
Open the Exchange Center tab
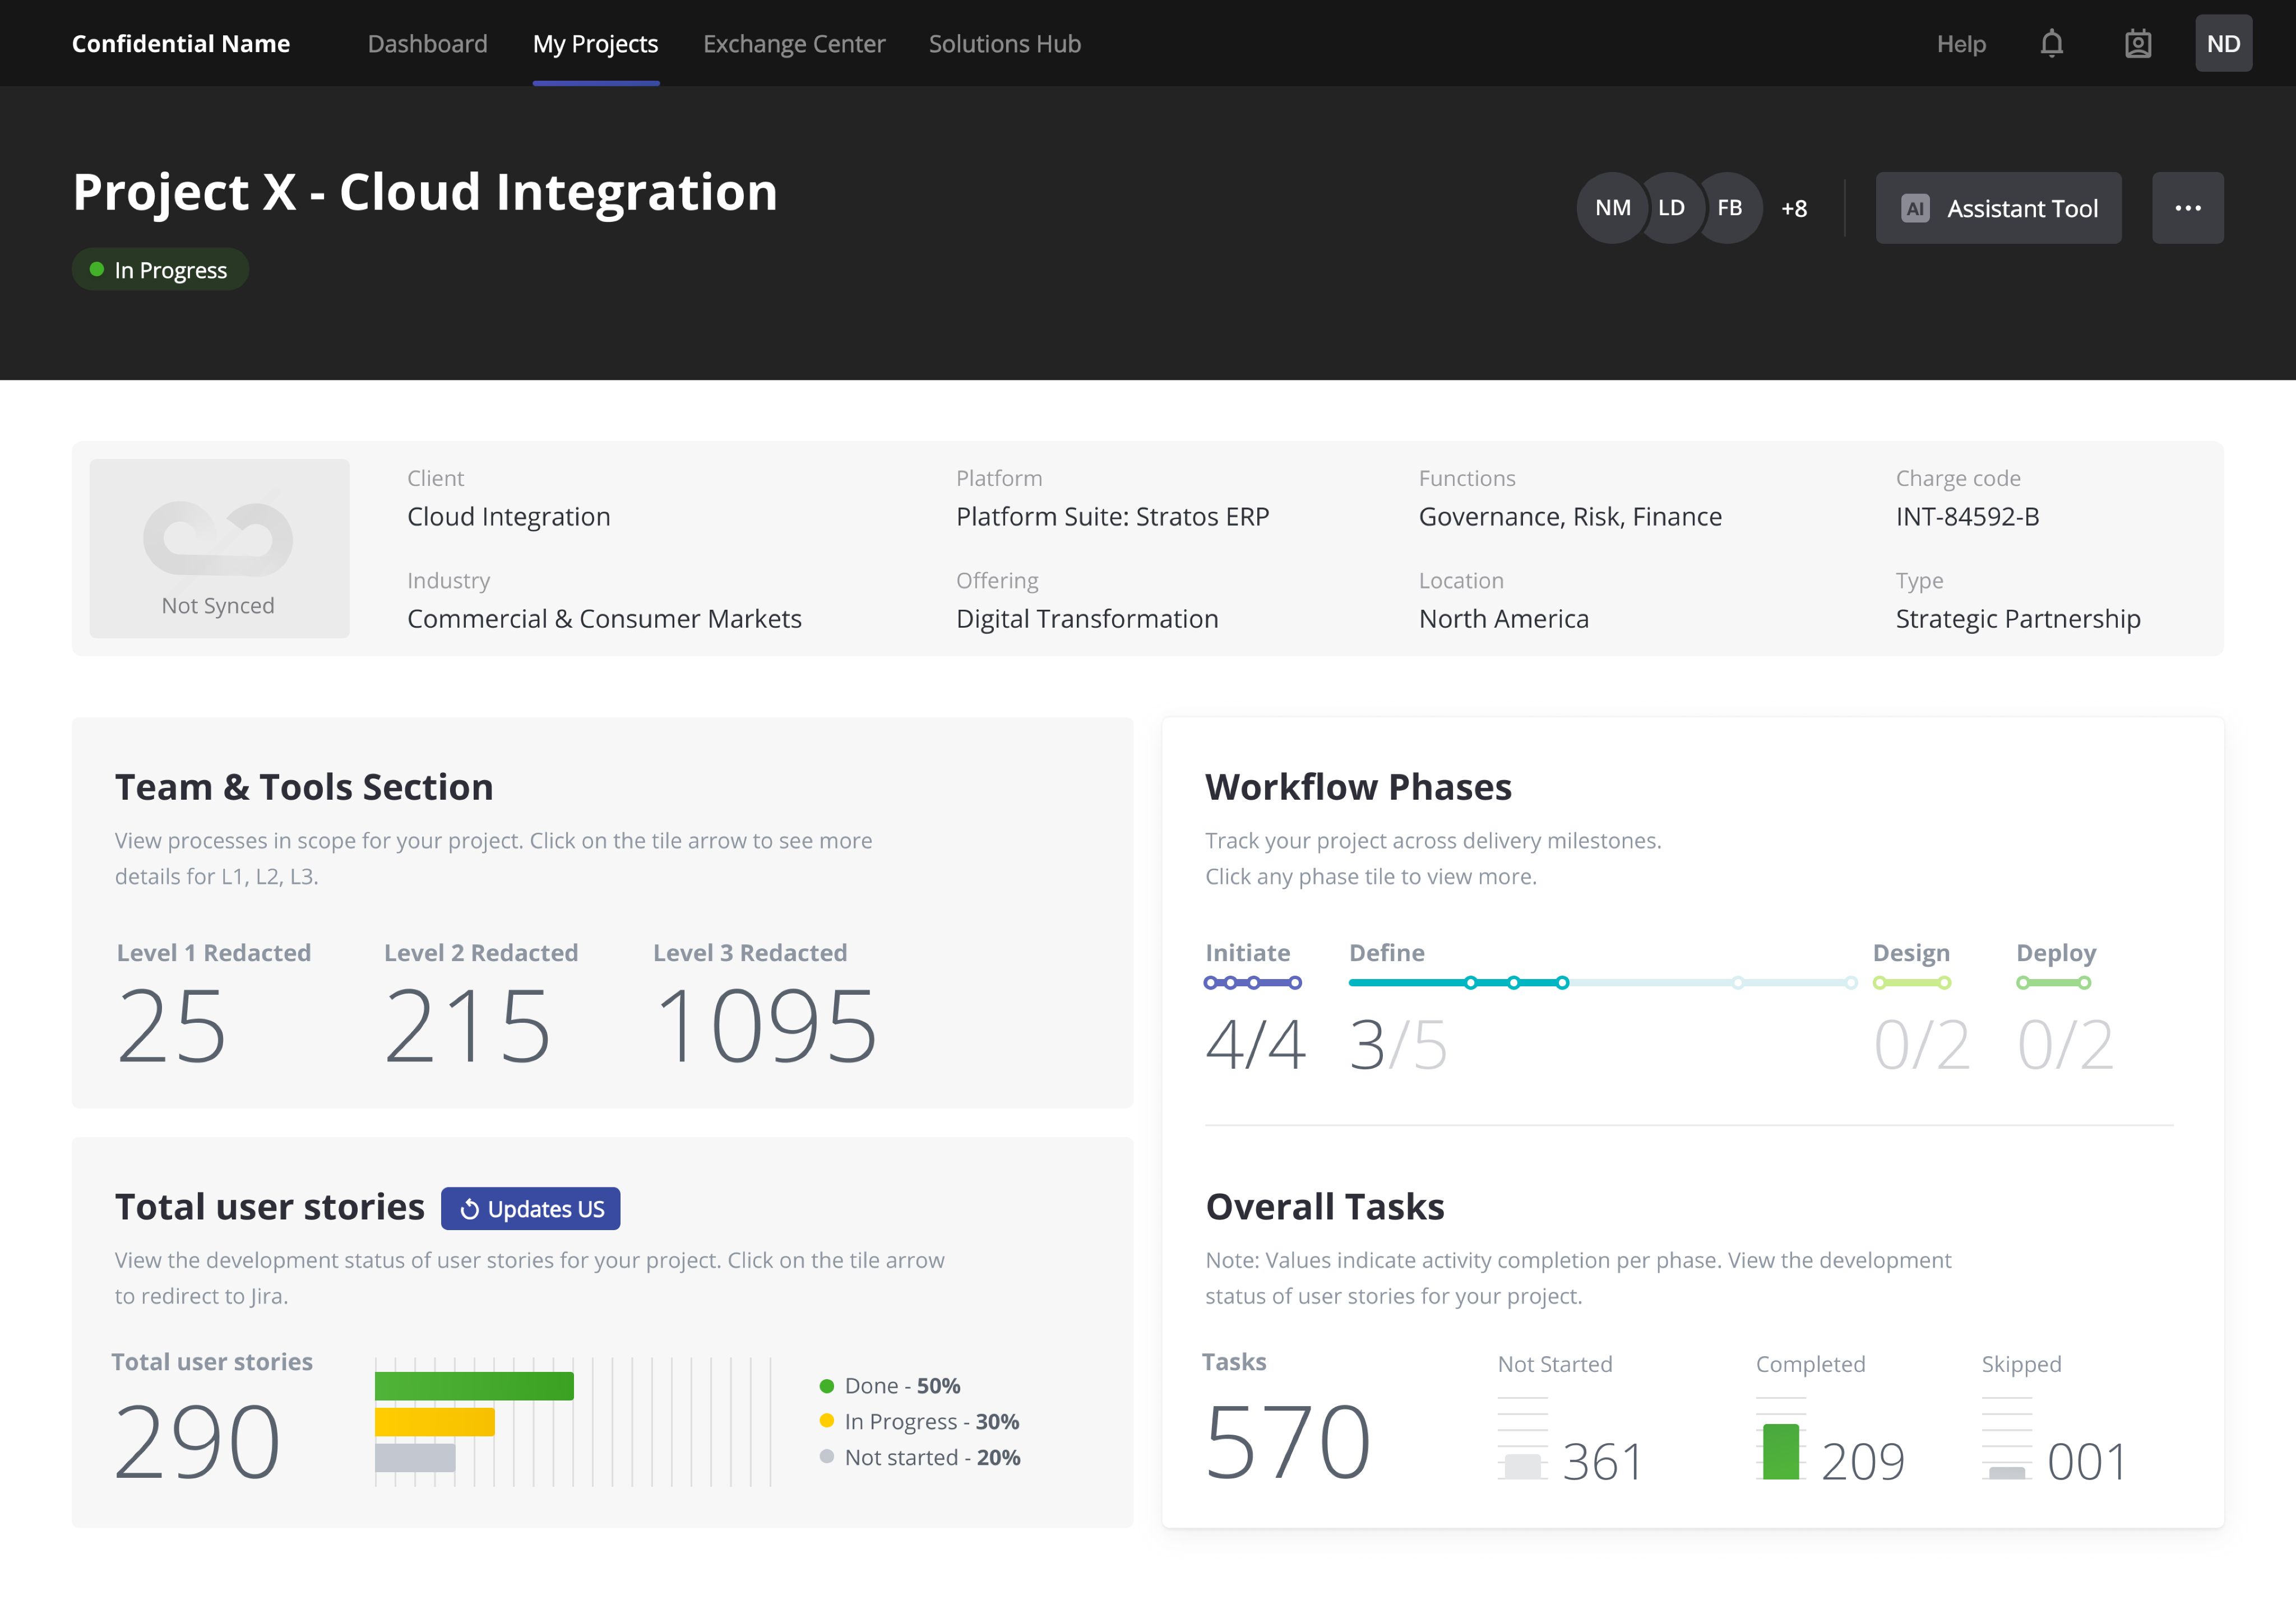(794, 43)
